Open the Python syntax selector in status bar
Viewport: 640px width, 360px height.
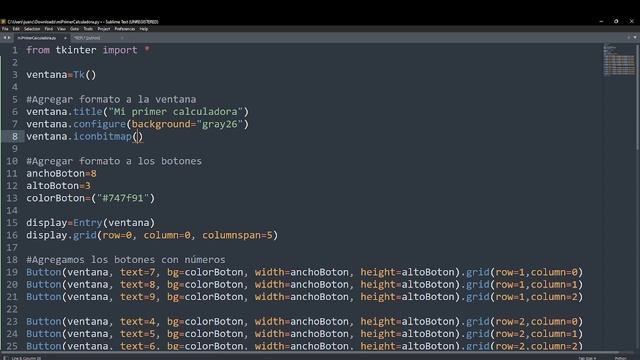point(620,358)
